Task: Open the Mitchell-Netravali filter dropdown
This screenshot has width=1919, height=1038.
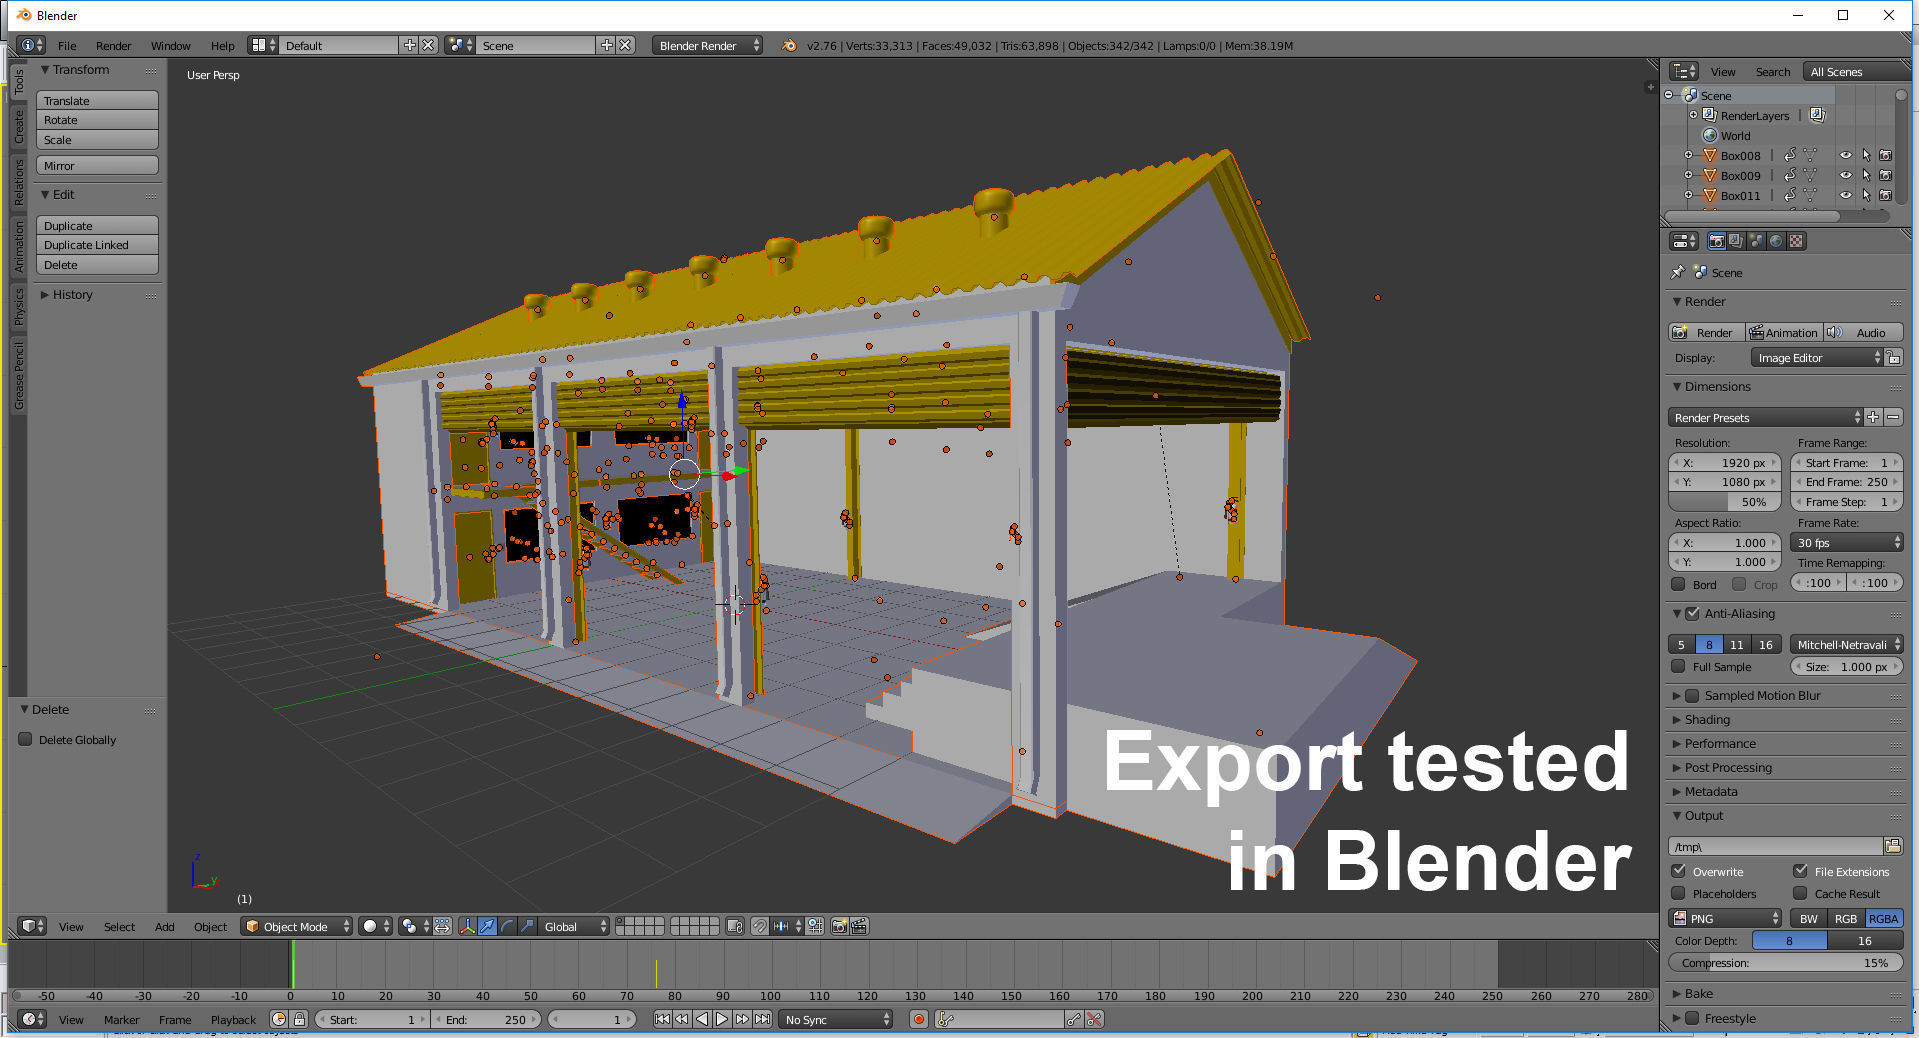Action: tap(1846, 644)
